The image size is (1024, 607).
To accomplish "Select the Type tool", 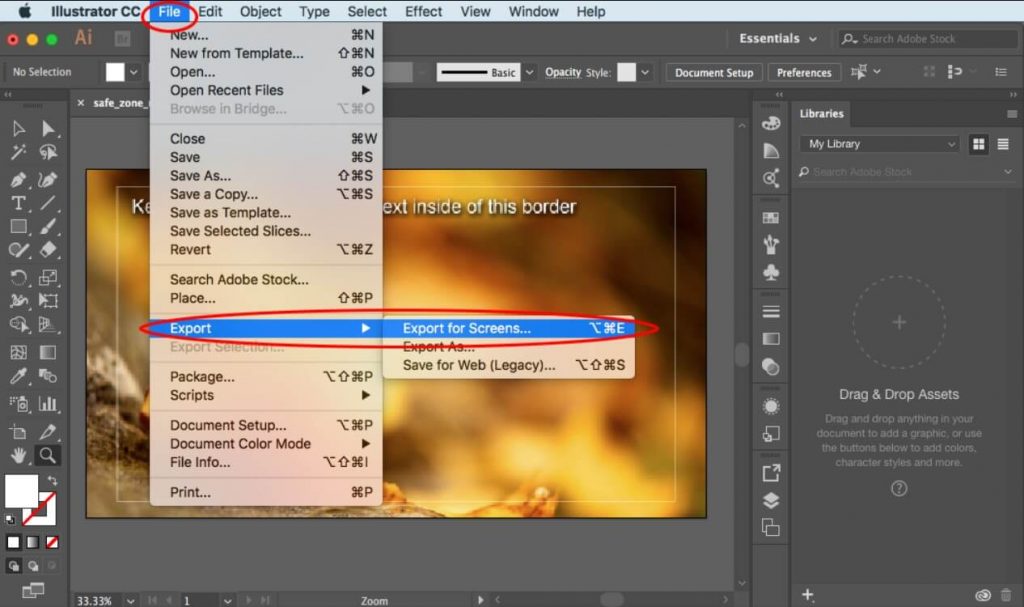I will [18, 203].
